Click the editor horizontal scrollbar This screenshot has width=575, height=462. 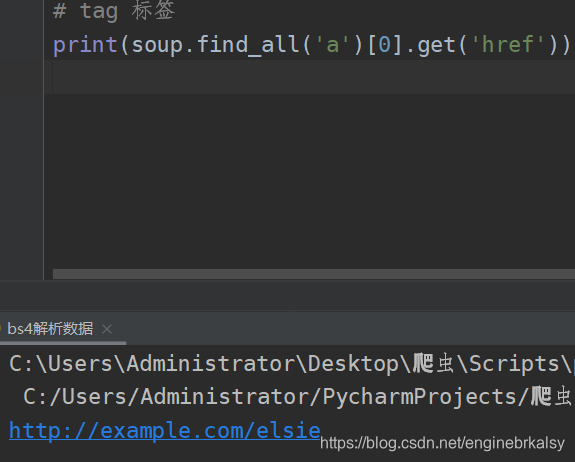(314, 274)
